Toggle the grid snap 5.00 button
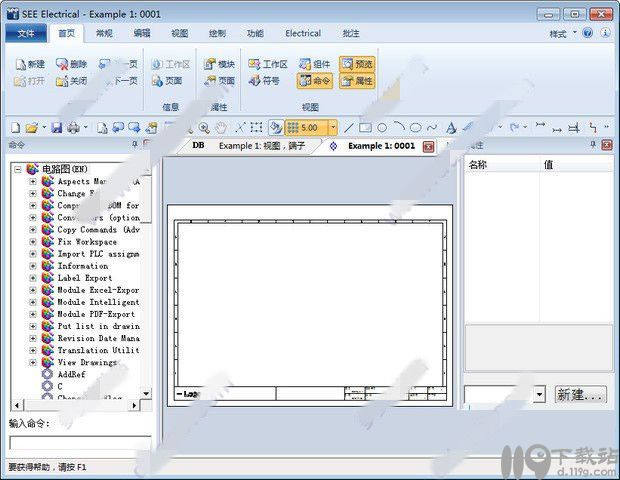The height and width of the screenshot is (480, 620). 306,127
